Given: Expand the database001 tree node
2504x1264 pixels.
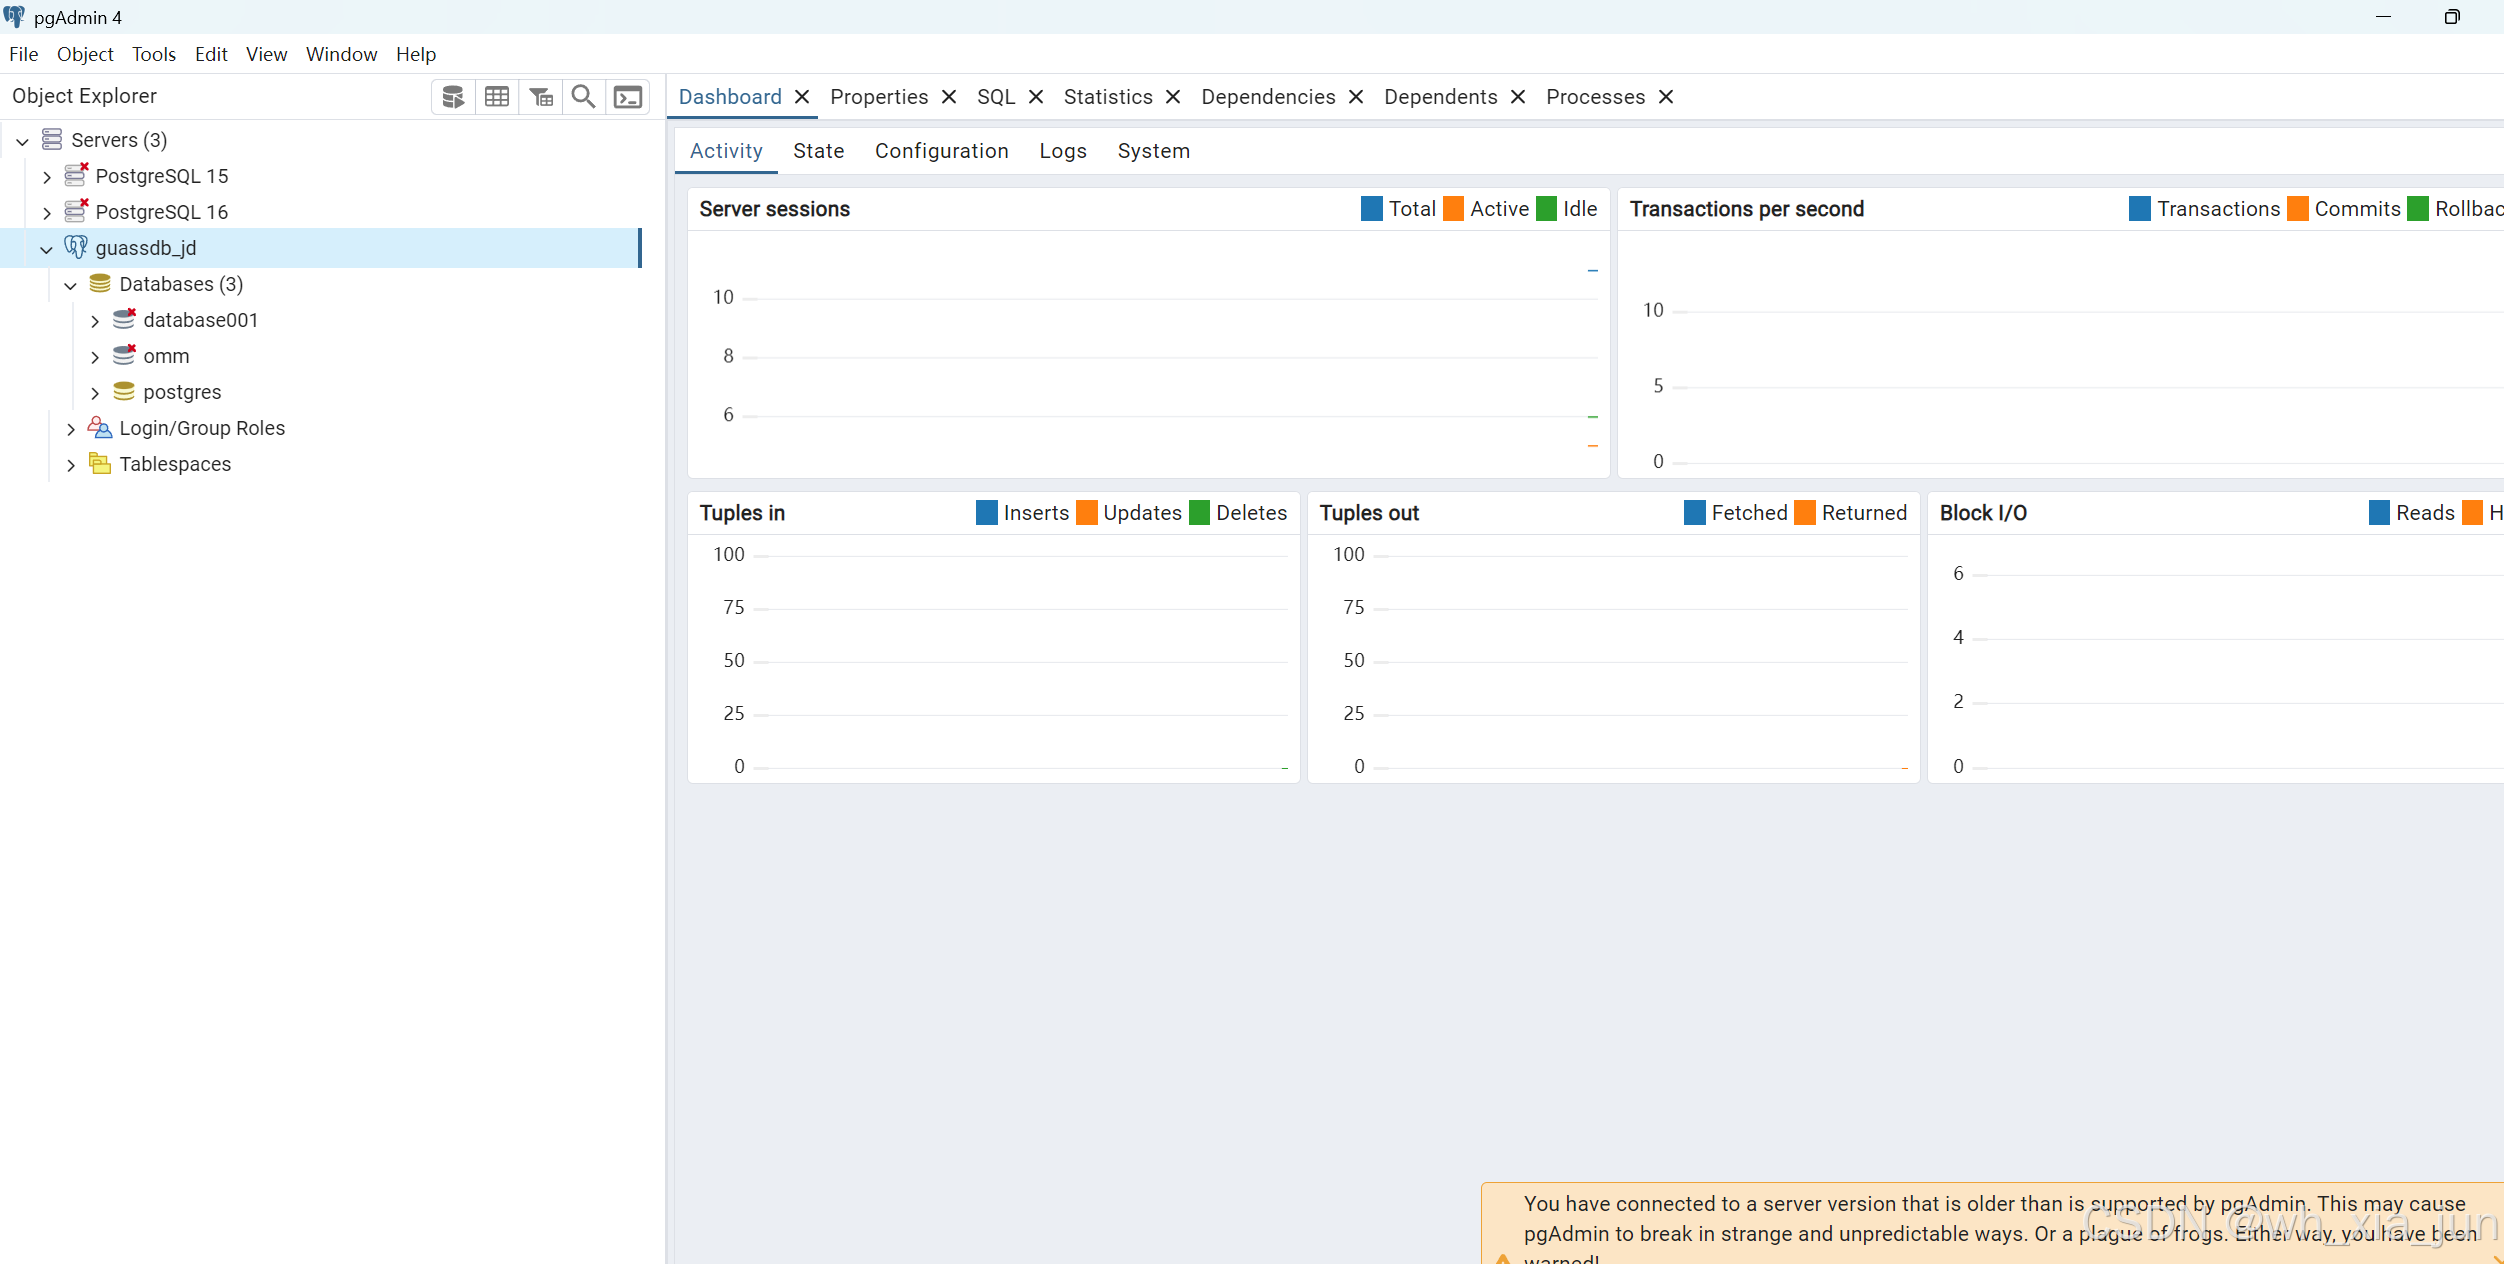Looking at the screenshot, I should coord(95,321).
